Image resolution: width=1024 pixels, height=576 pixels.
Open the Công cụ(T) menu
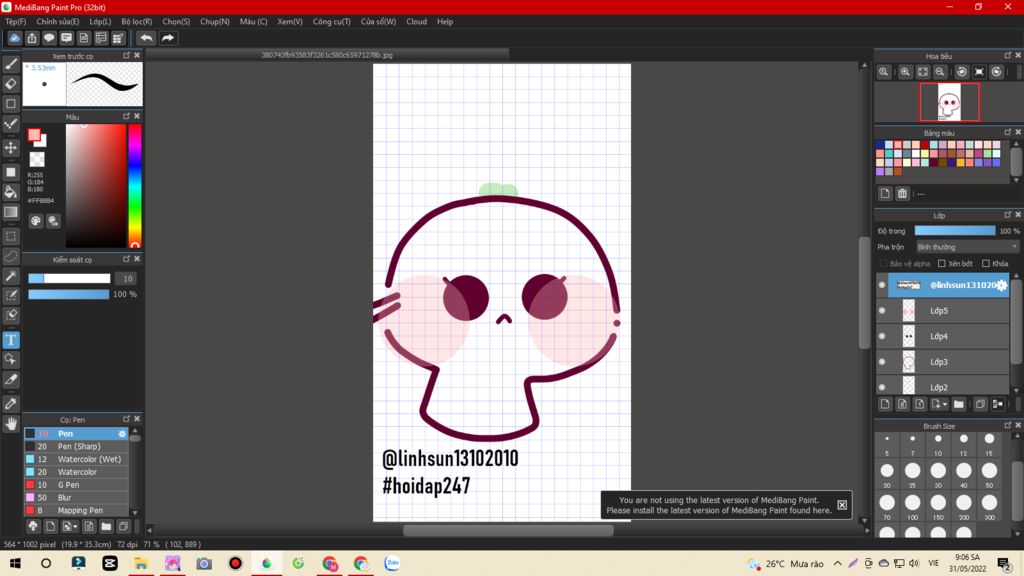click(331, 22)
